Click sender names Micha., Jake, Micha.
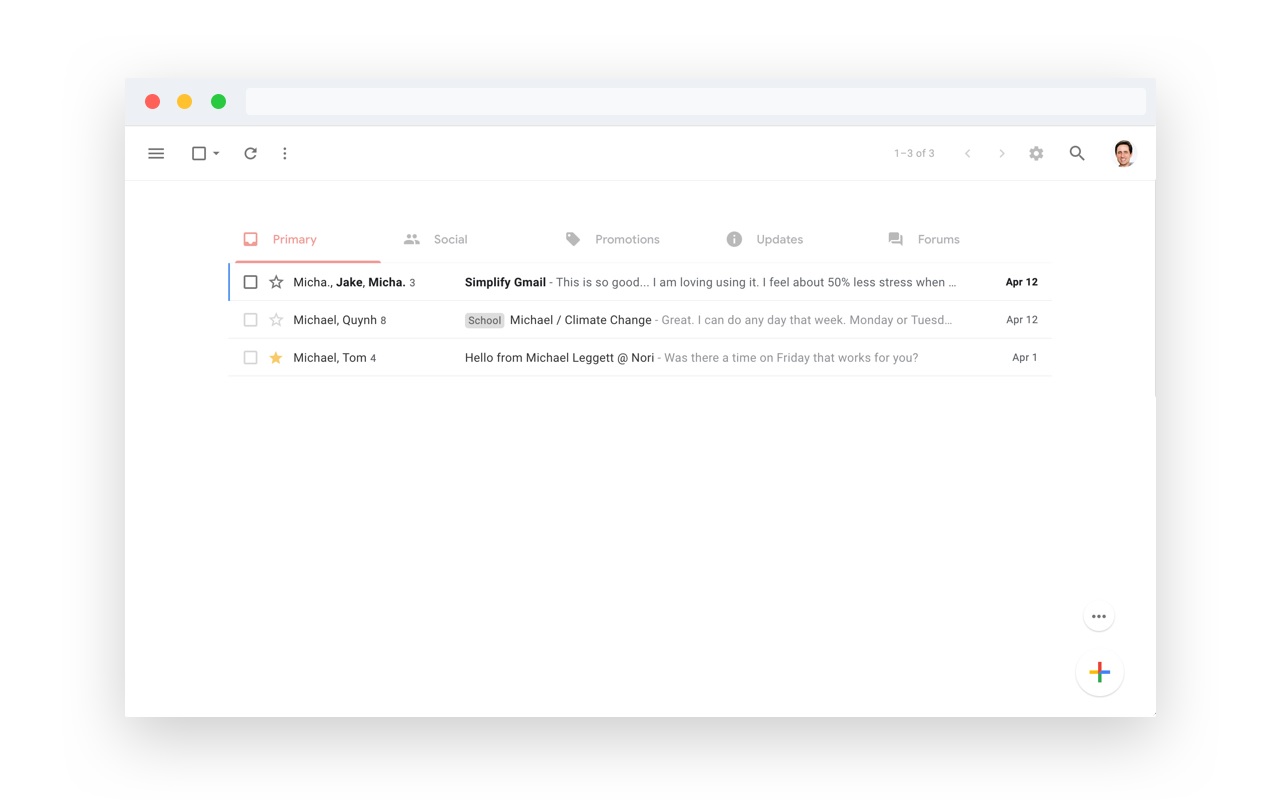 coord(349,282)
